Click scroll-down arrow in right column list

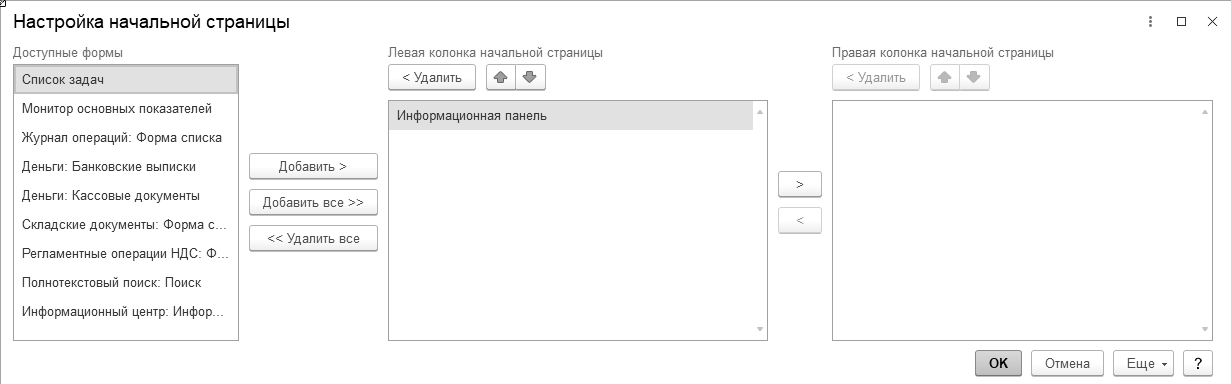pos(1204,329)
